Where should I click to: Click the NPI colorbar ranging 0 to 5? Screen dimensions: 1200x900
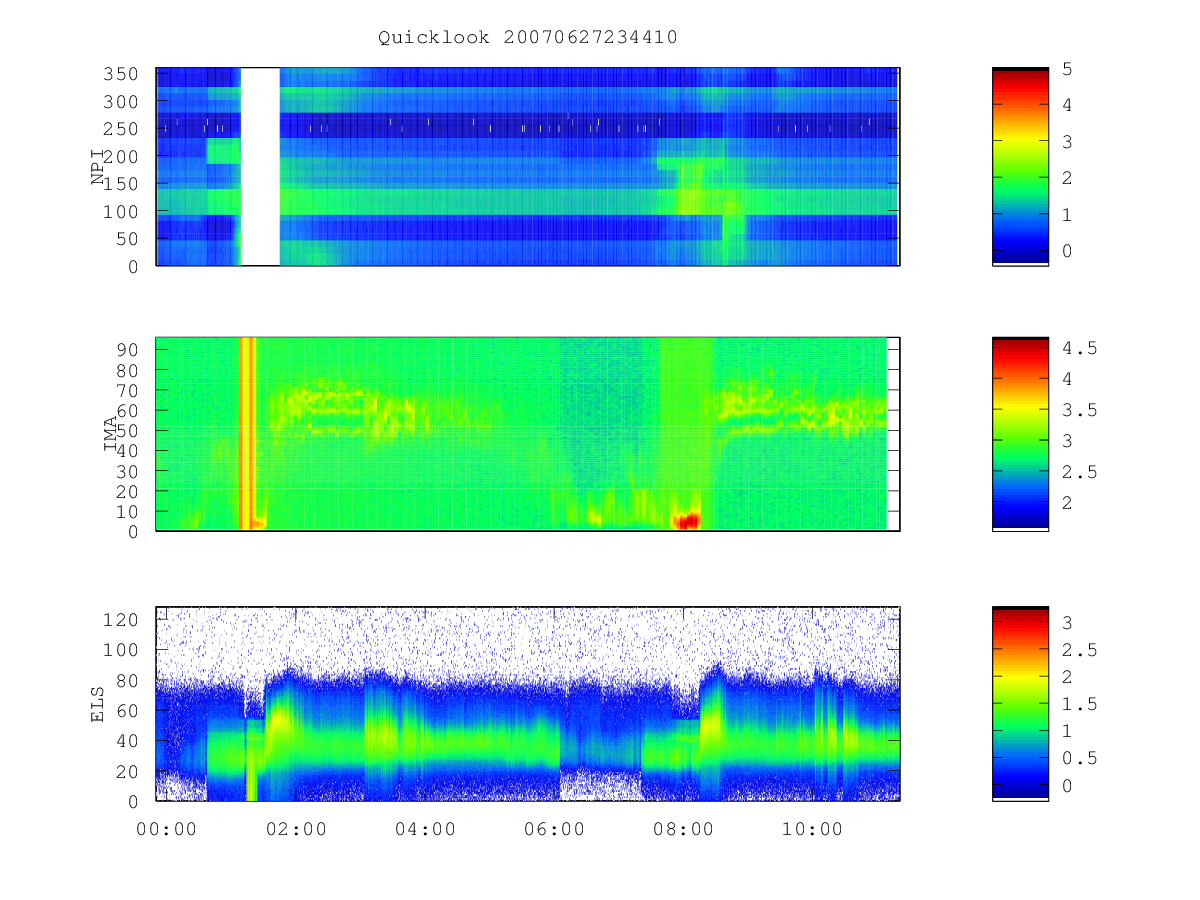1020,167
